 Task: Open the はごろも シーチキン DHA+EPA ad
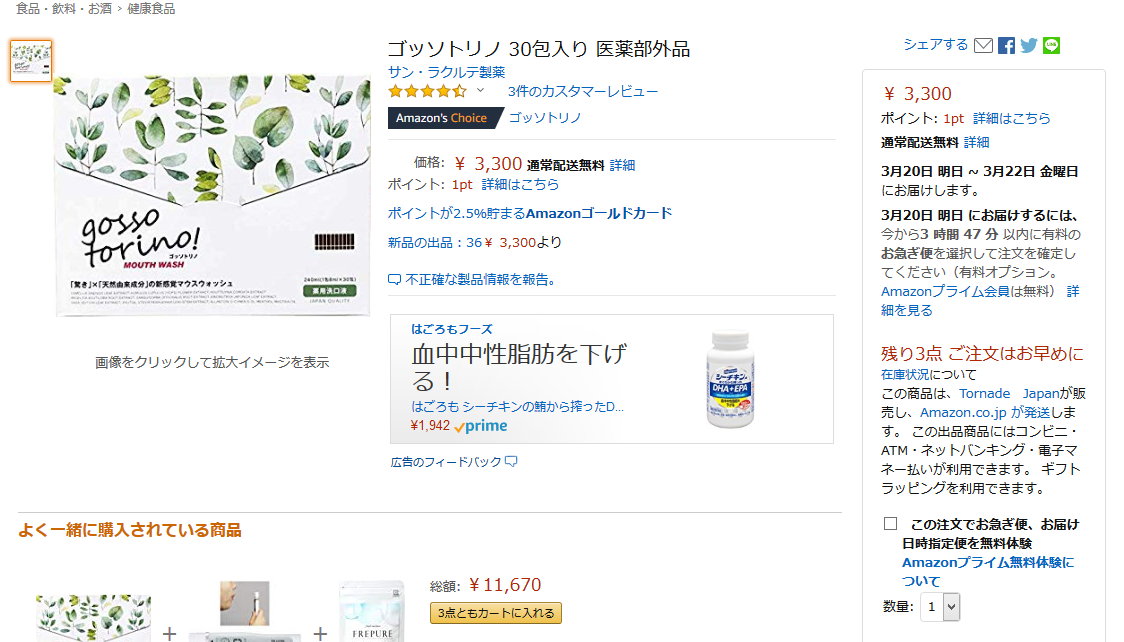pos(611,378)
